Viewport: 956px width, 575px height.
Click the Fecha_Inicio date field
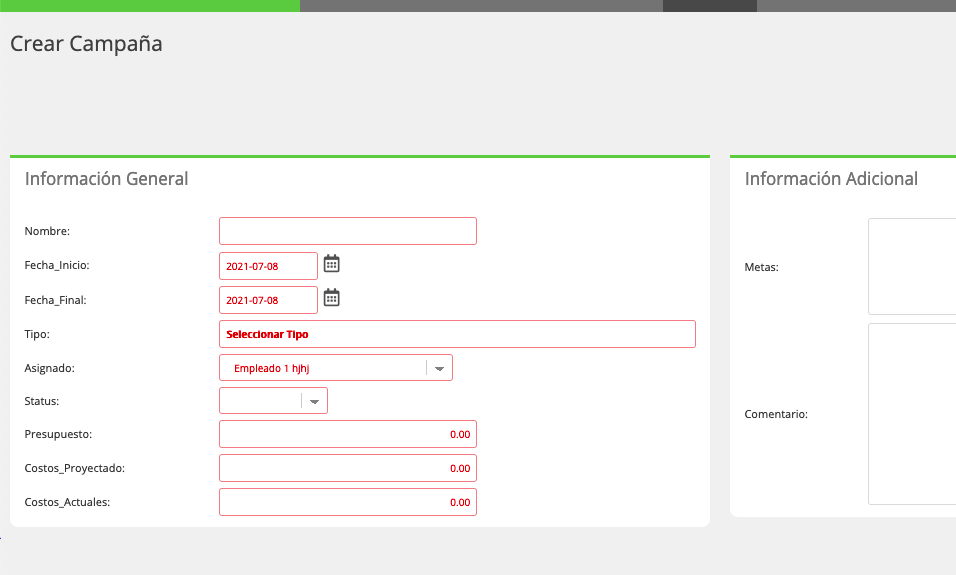click(x=268, y=266)
